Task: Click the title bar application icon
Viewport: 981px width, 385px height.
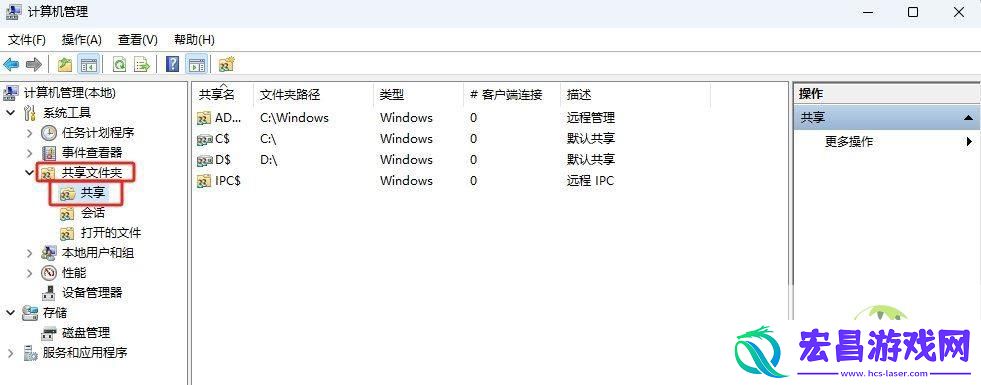Action: [x=15, y=12]
